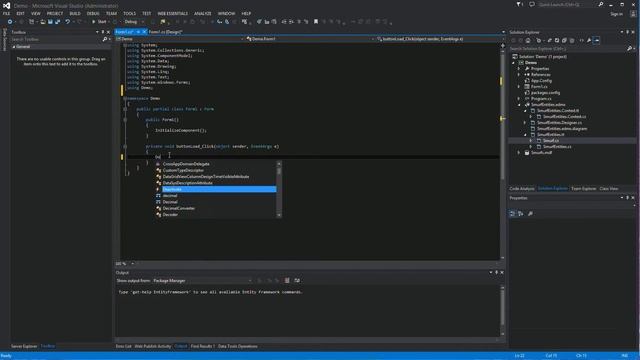Switch to the Data Tools Operations tab
The image size is (640, 360).
click(238, 347)
